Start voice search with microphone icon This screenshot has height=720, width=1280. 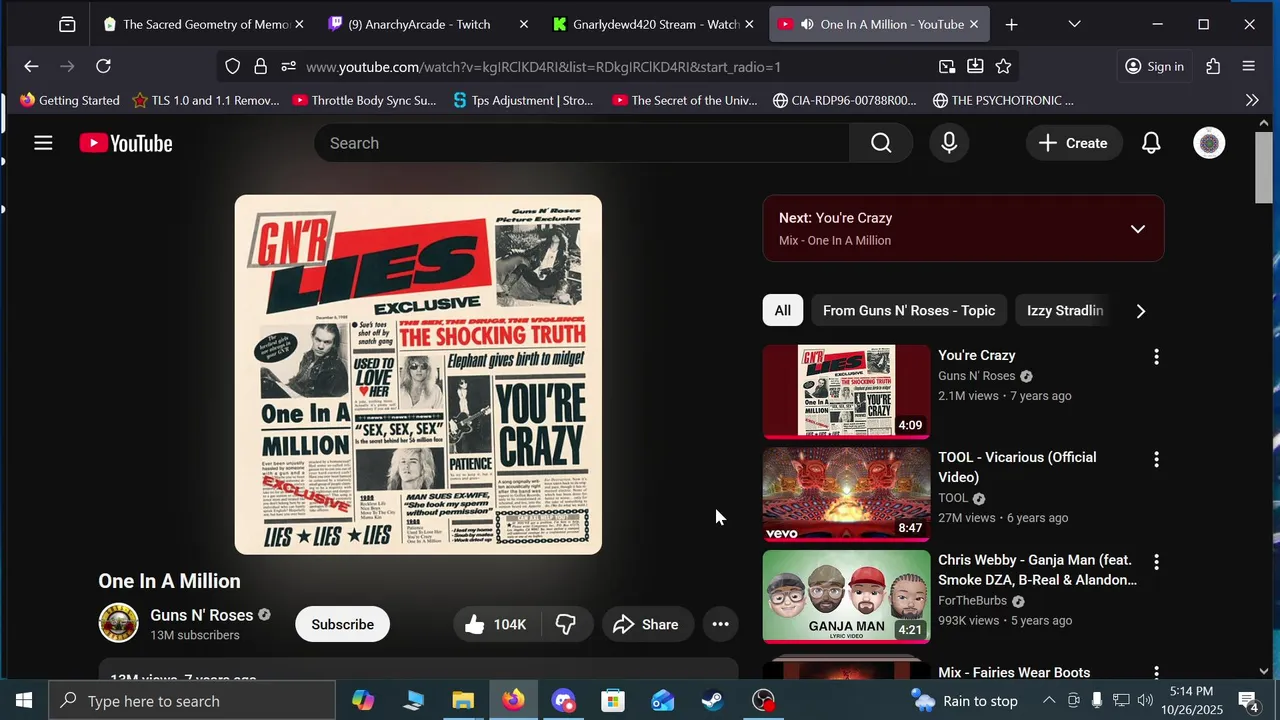click(949, 143)
